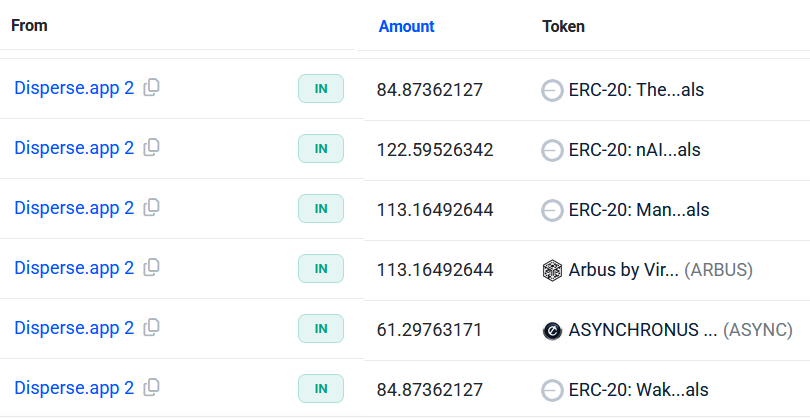Copy Disperse.app 2 address in ERC-20: Man...als row
Viewport: 810px width, 419px height.
pos(151,207)
